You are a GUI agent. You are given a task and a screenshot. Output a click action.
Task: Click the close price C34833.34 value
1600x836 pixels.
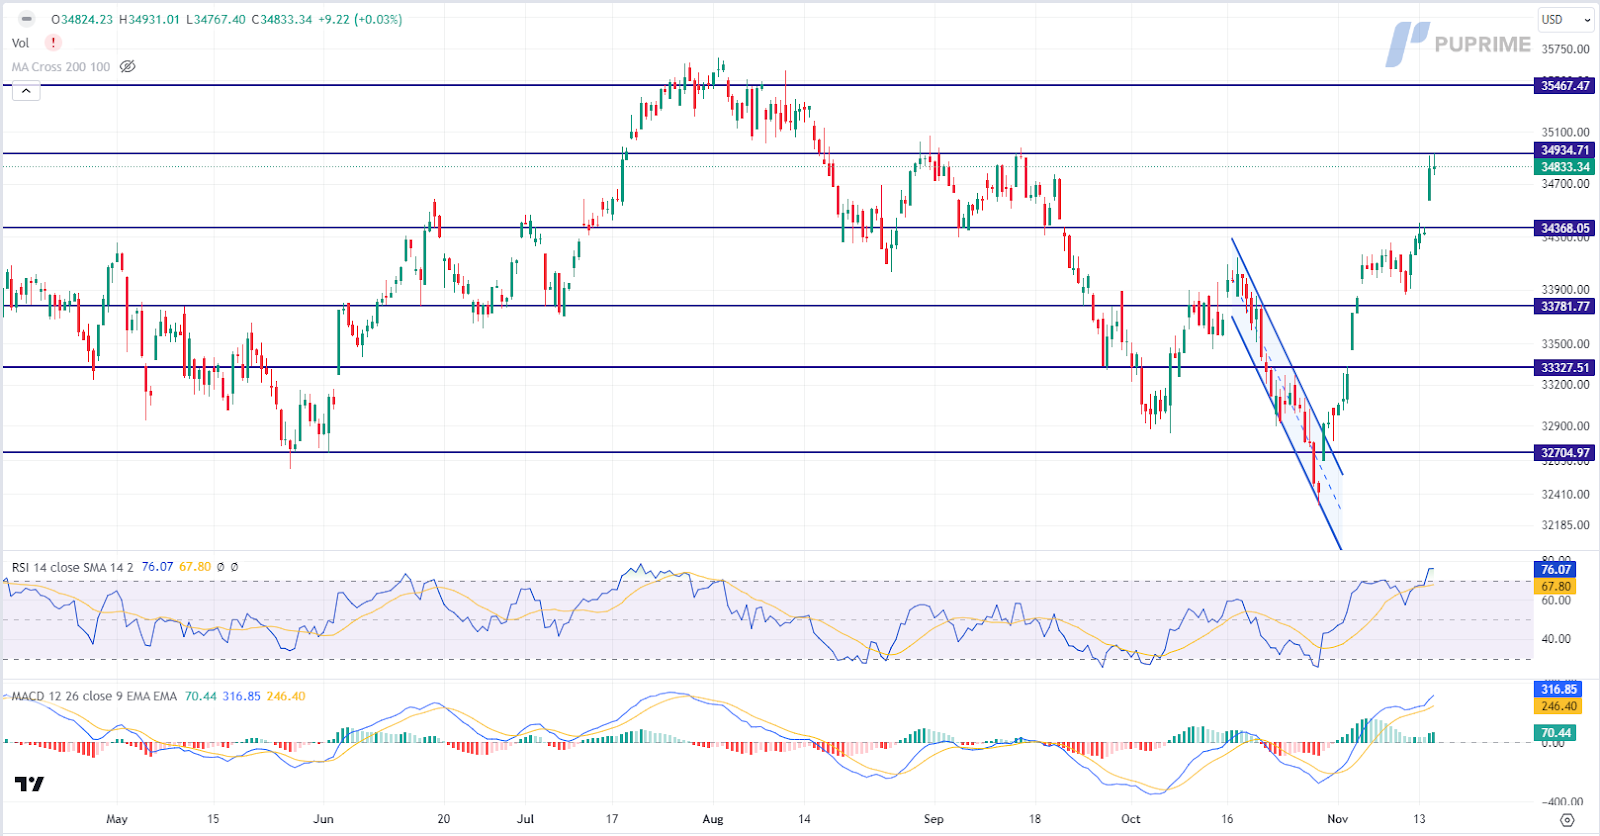coord(282,19)
